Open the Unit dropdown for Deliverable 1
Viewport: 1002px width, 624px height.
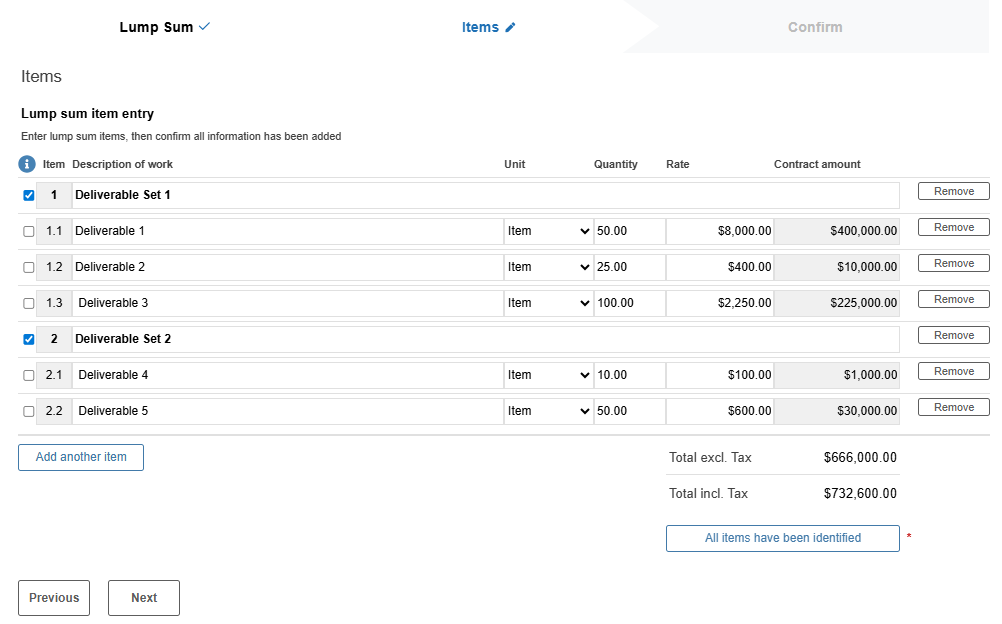[548, 231]
